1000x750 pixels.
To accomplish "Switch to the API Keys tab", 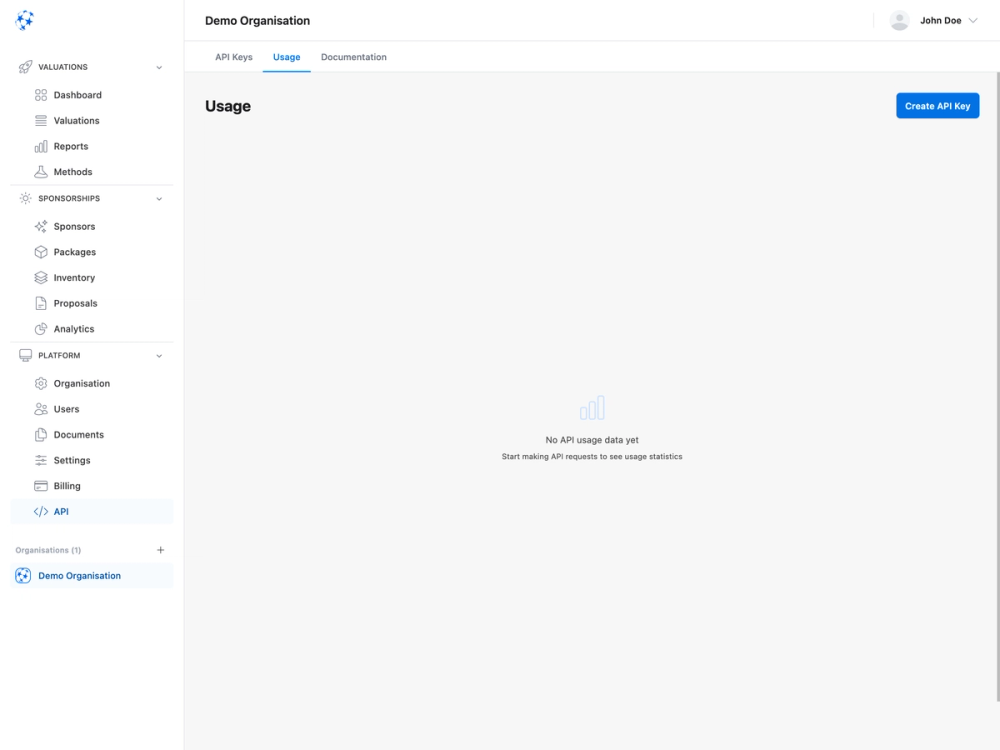I will coord(232,57).
